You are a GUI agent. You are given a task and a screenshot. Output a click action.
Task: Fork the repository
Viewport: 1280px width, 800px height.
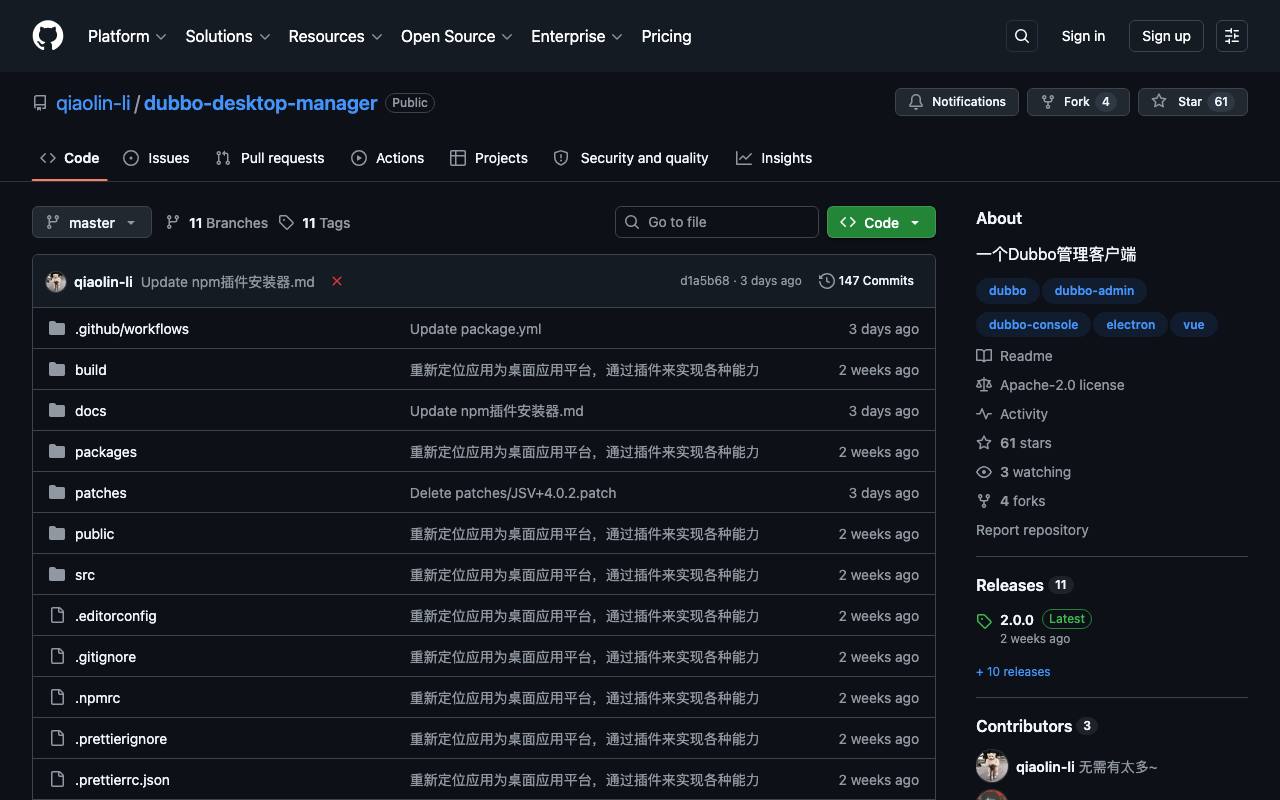coord(1078,102)
